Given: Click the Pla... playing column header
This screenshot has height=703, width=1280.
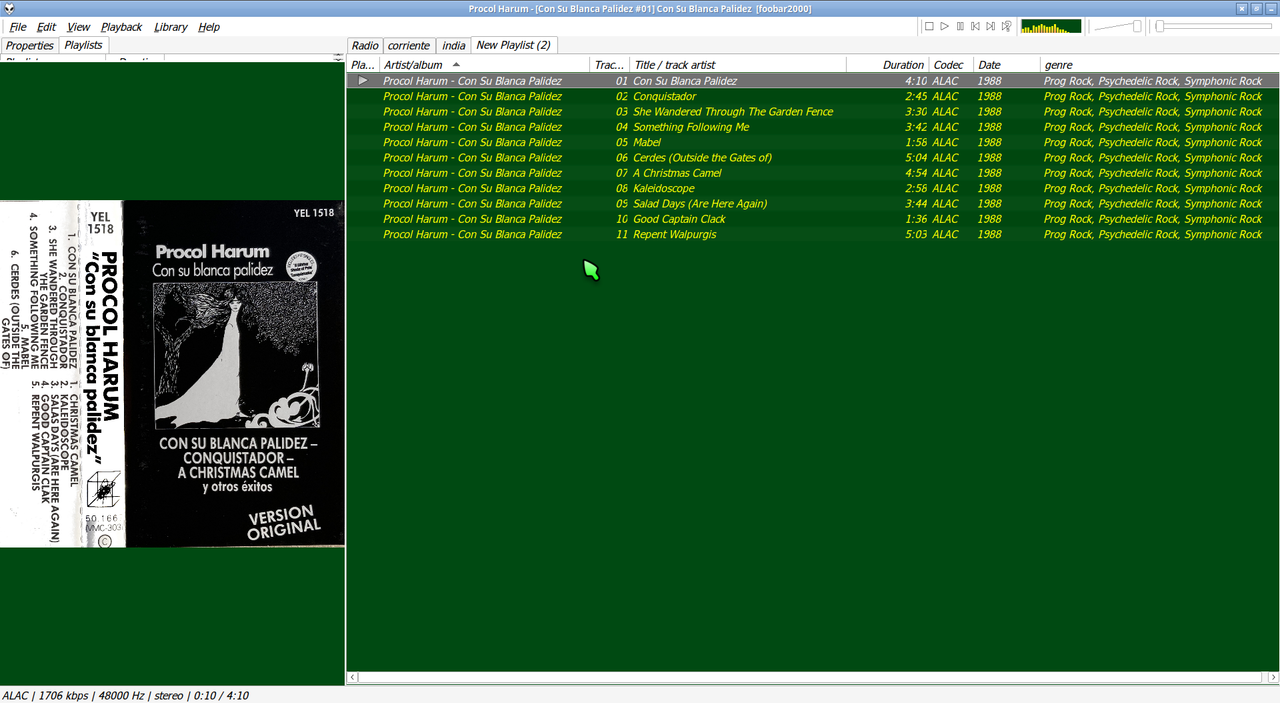Looking at the screenshot, I should [363, 65].
